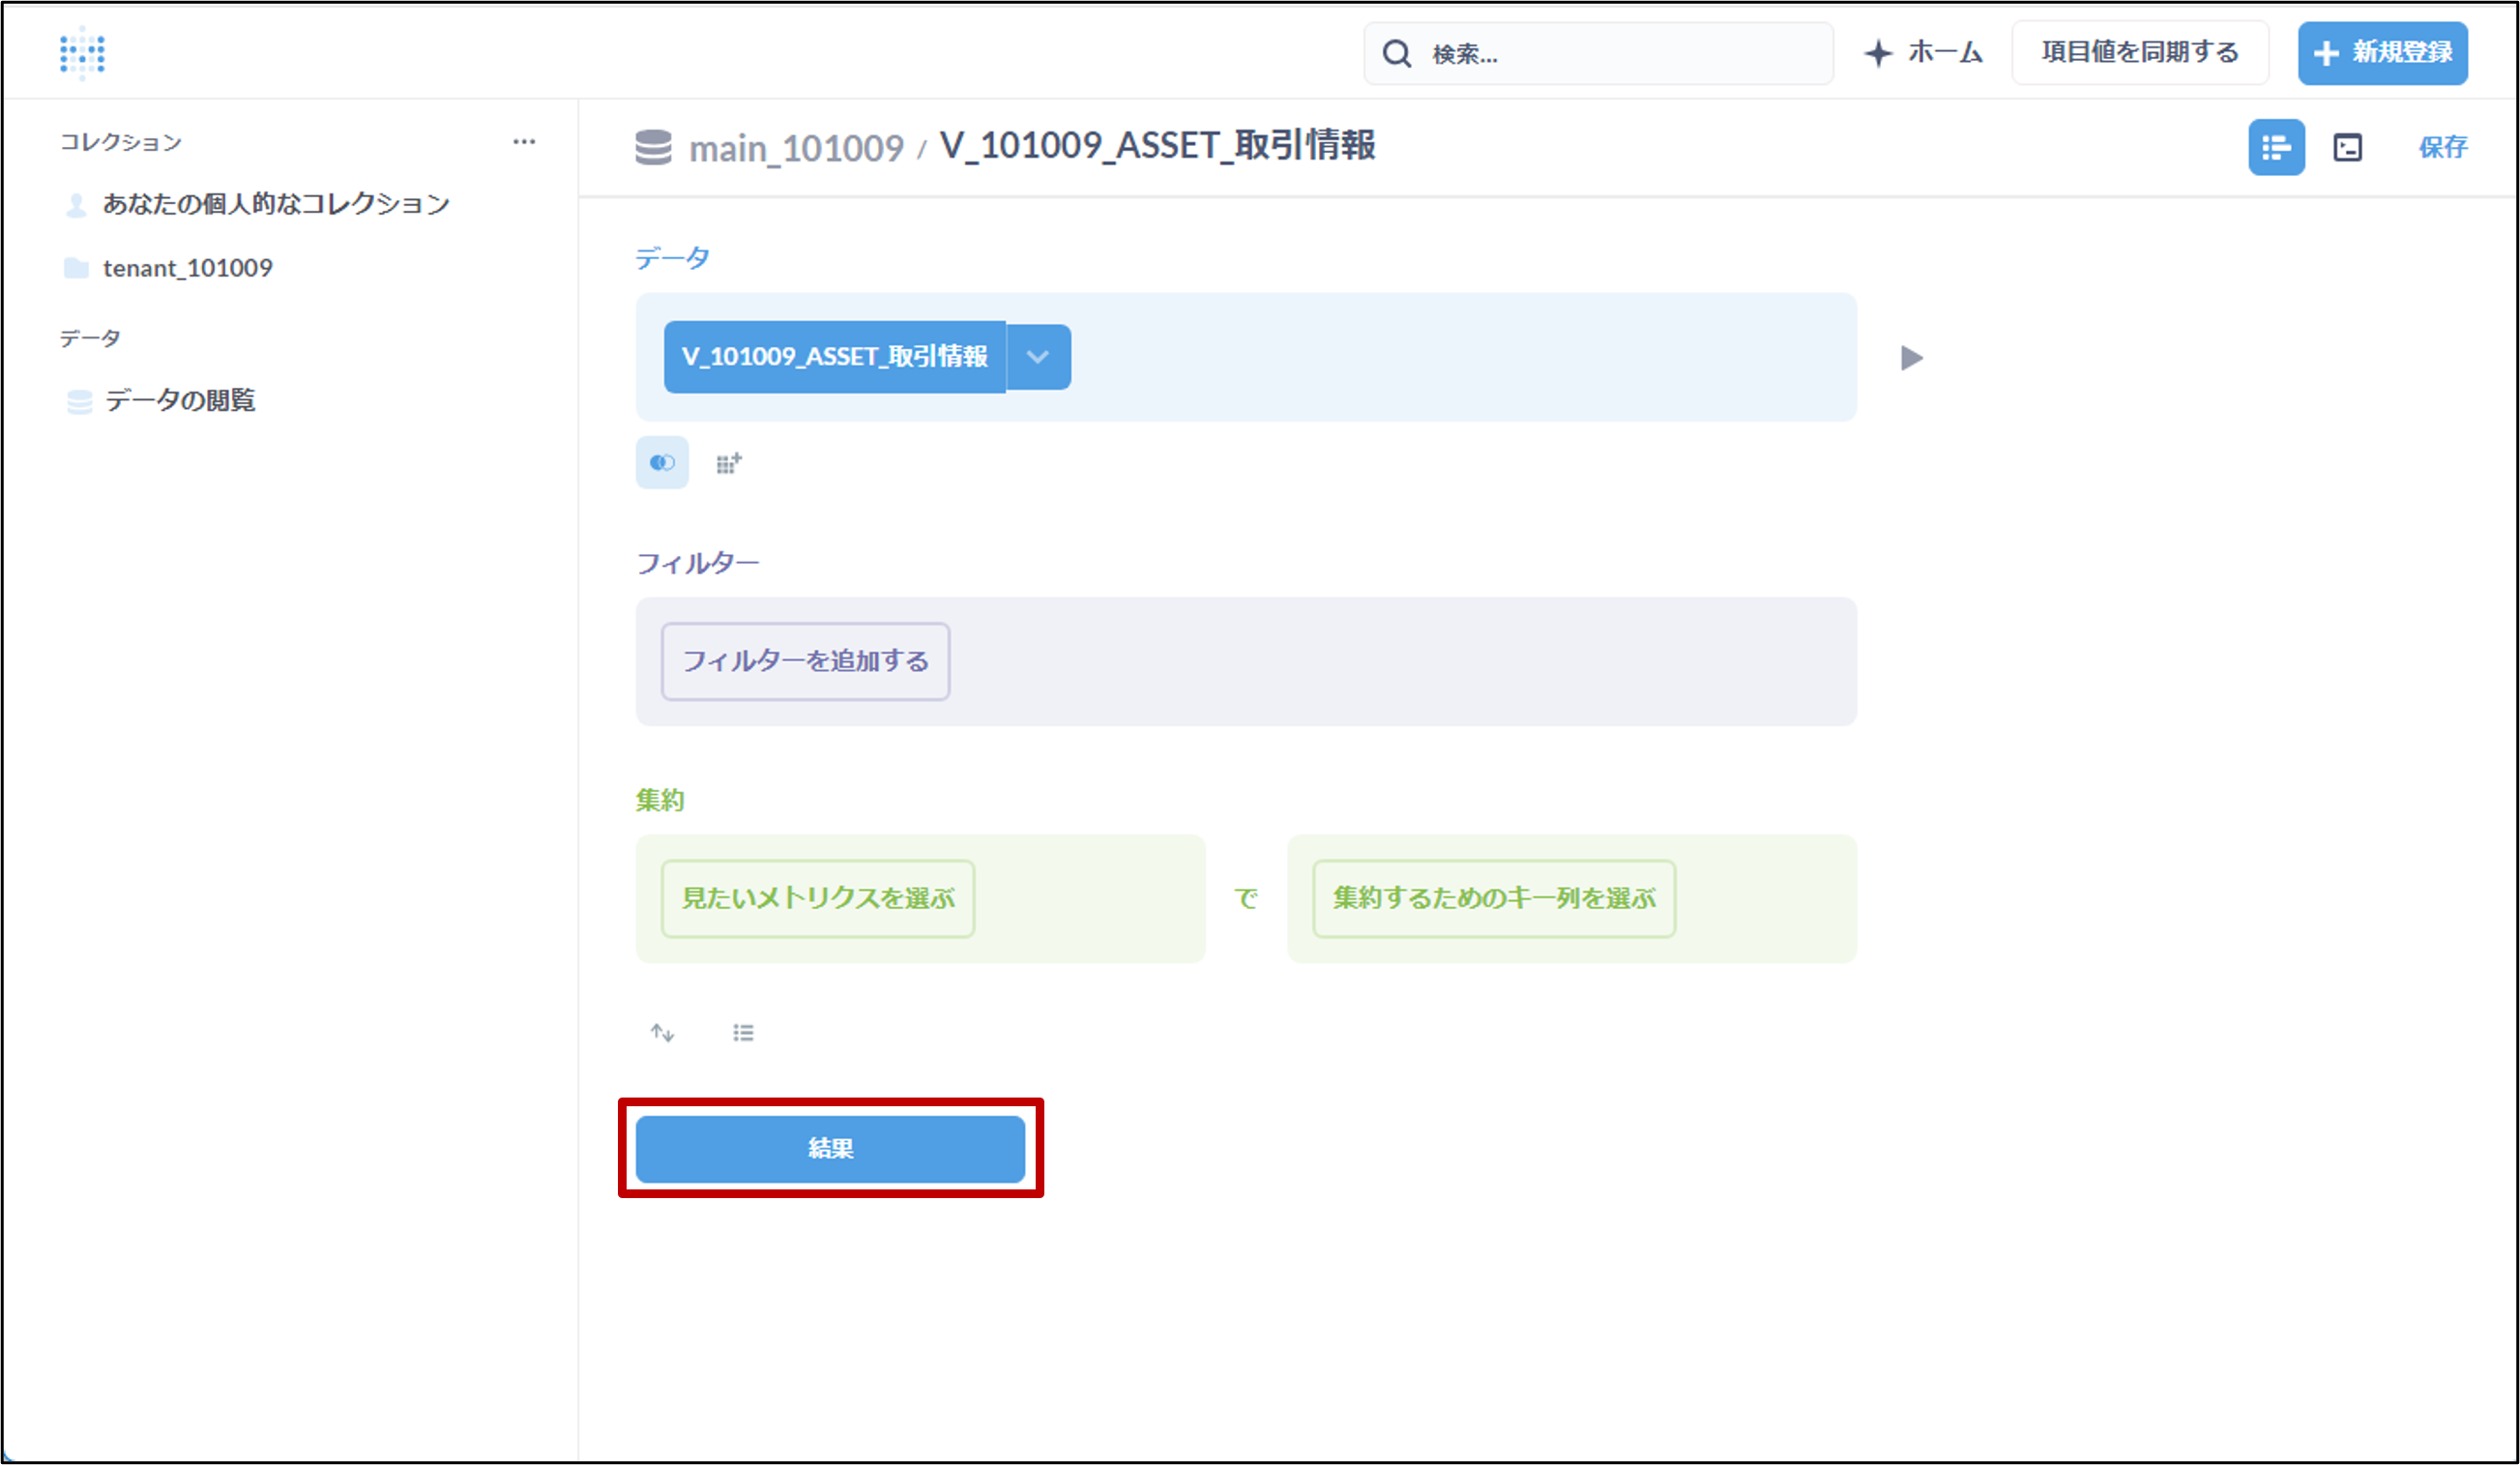The image size is (2520, 1465).
Task: Click the sort arrows icon
Action: point(662,1032)
